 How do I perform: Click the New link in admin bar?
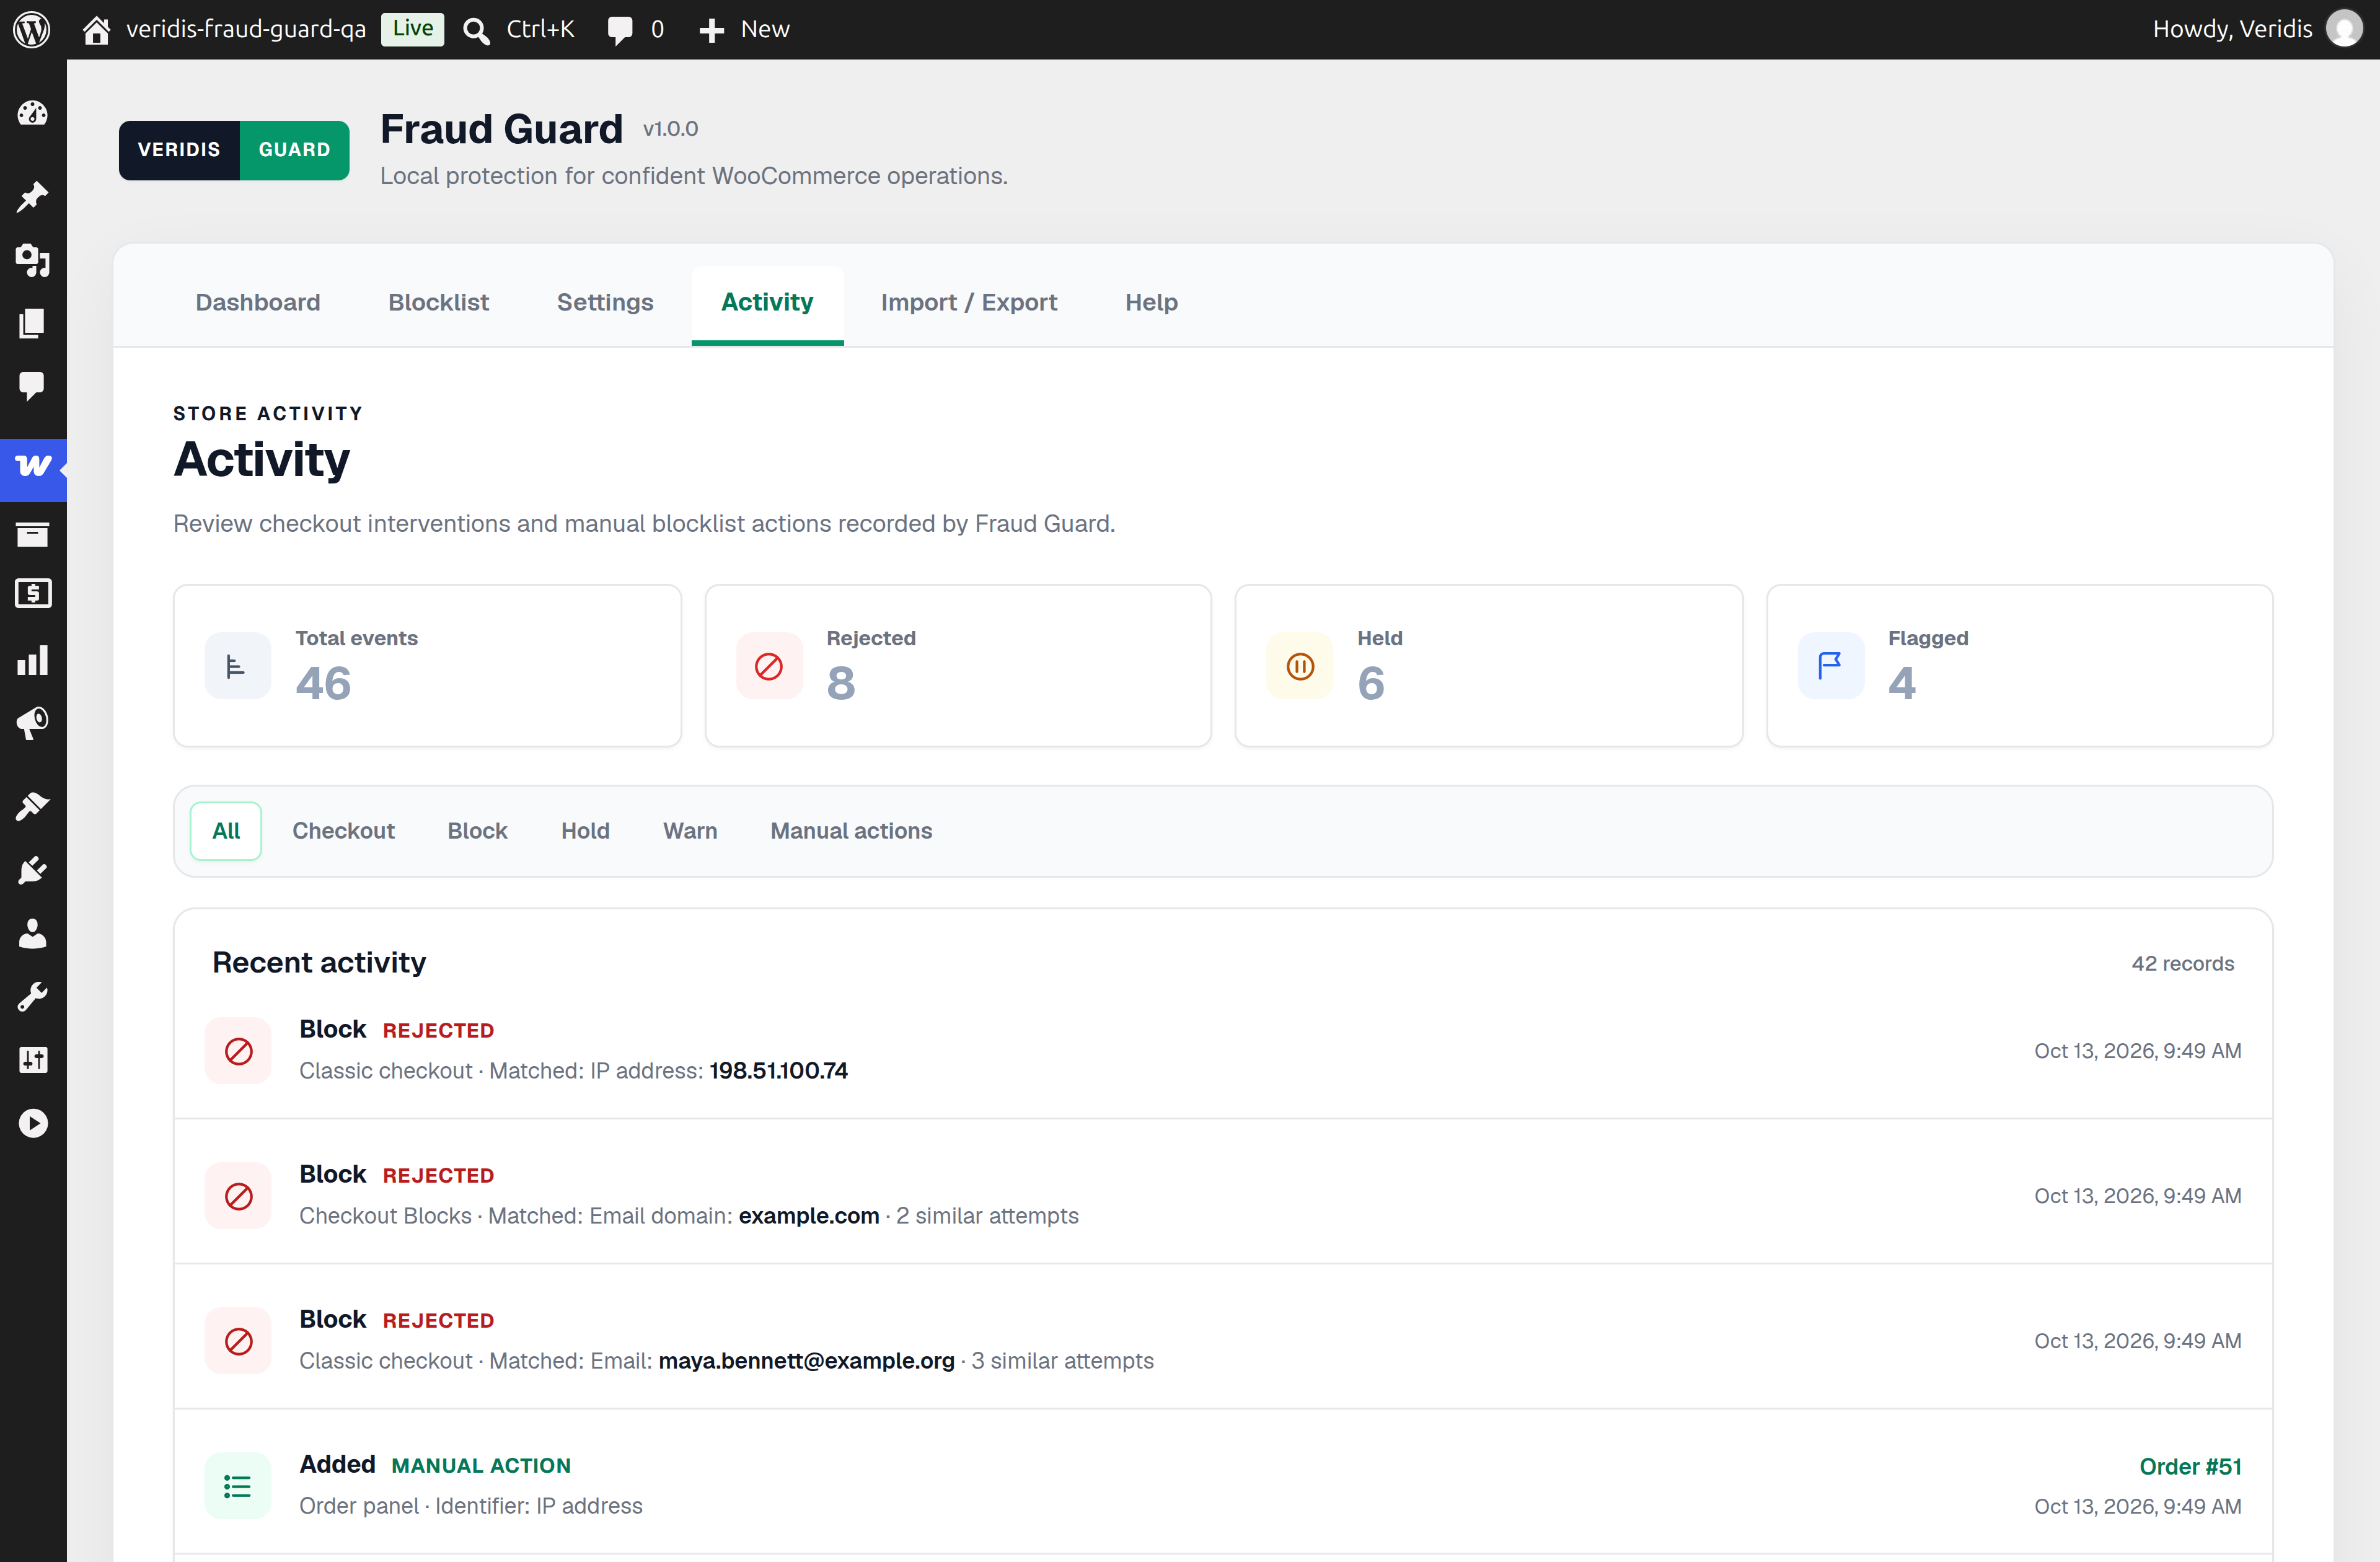click(765, 29)
